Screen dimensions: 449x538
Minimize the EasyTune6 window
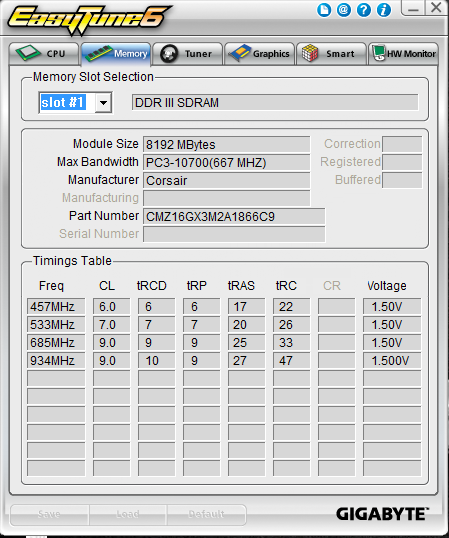coord(413,8)
